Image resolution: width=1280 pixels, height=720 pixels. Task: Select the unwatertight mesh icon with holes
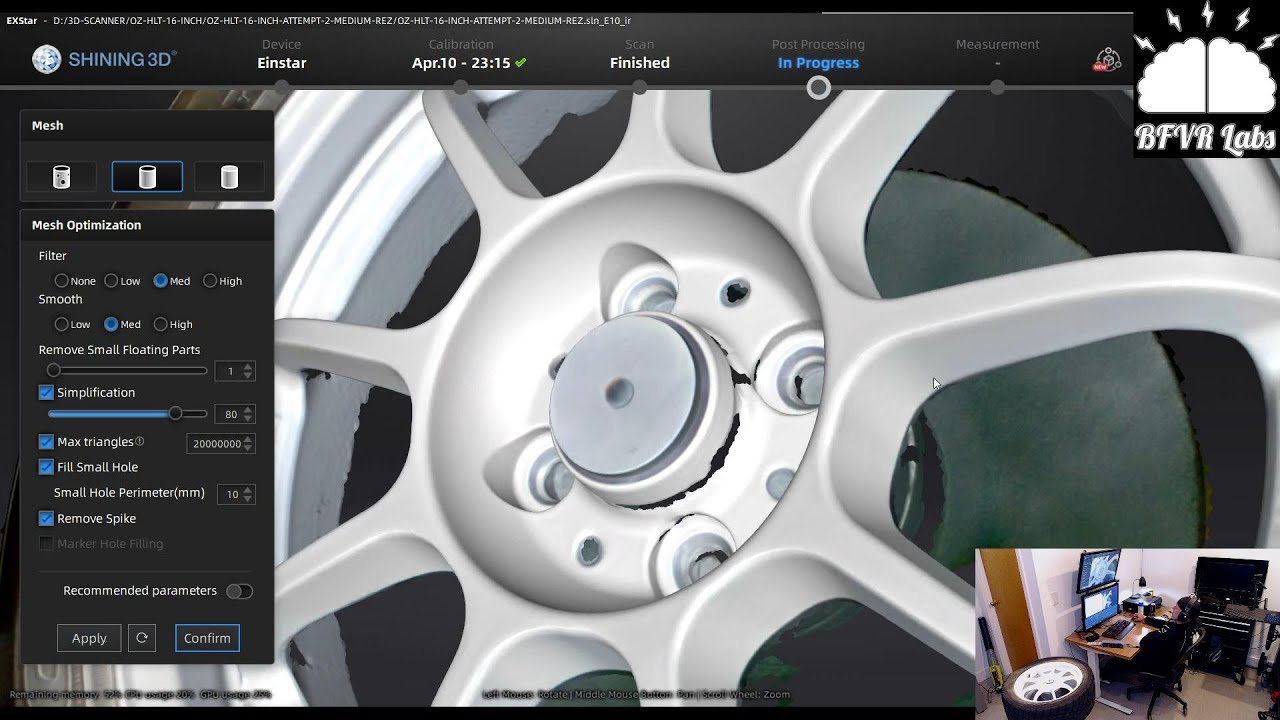(62, 177)
